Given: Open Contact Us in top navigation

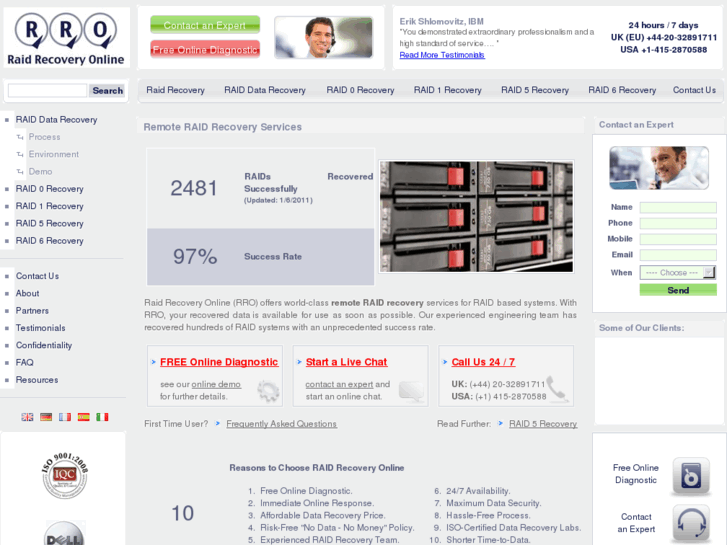Looking at the screenshot, I should click(694, 90).
